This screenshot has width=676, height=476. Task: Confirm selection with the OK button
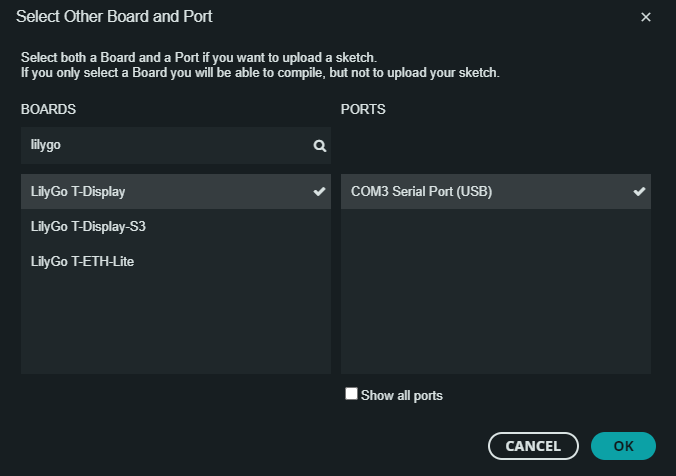623,446
